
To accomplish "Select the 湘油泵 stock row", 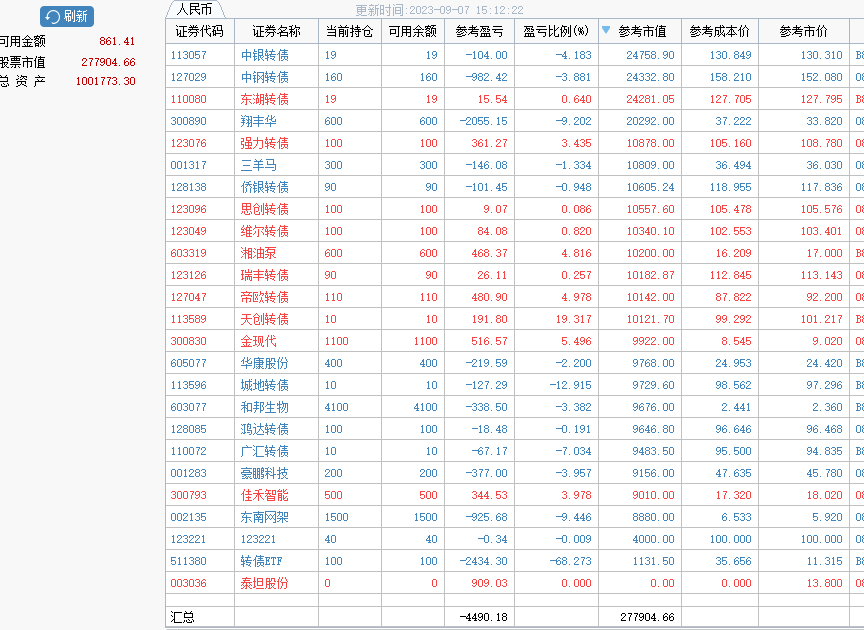I will pyautogui.click(x=515, y=254).
